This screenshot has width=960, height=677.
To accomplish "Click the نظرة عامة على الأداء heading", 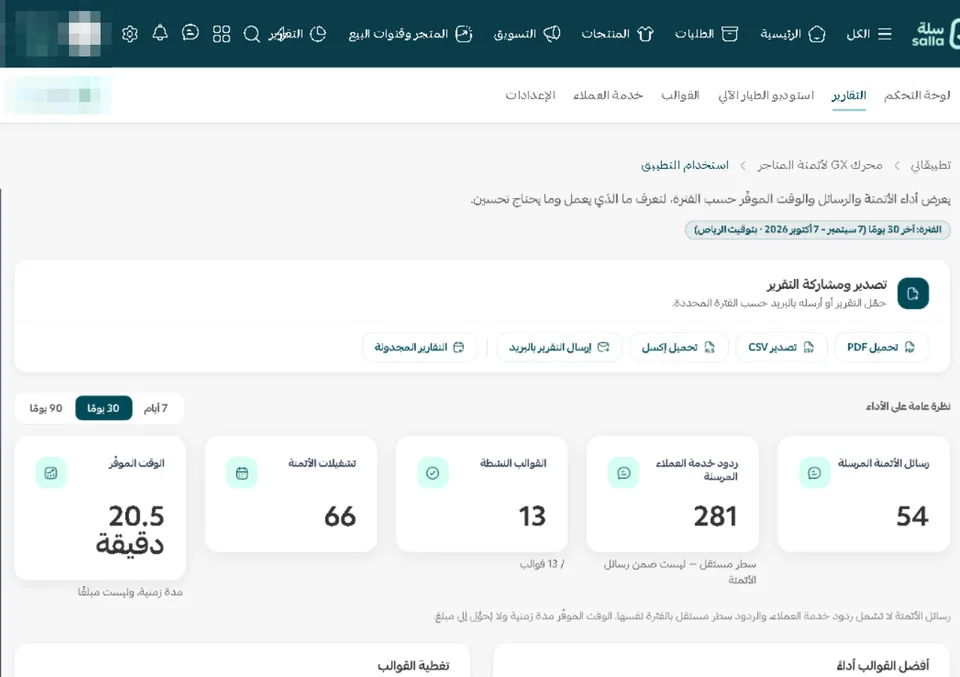I will tap(908, 406).
